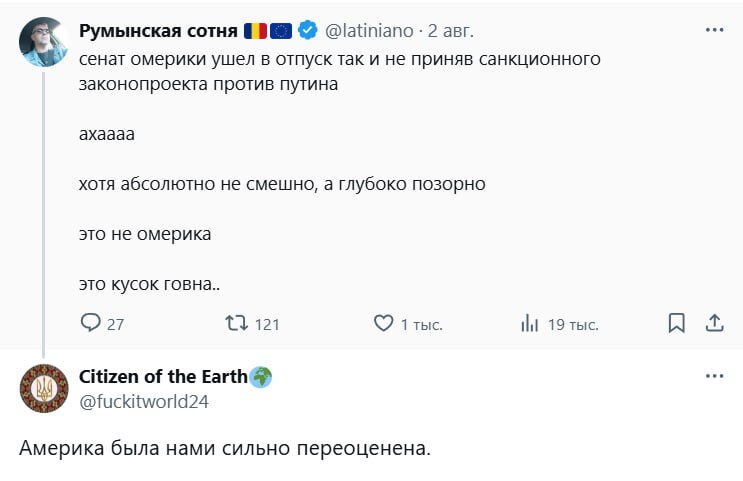Open Citizen of the Earth trident avatar

coord(43,388)
